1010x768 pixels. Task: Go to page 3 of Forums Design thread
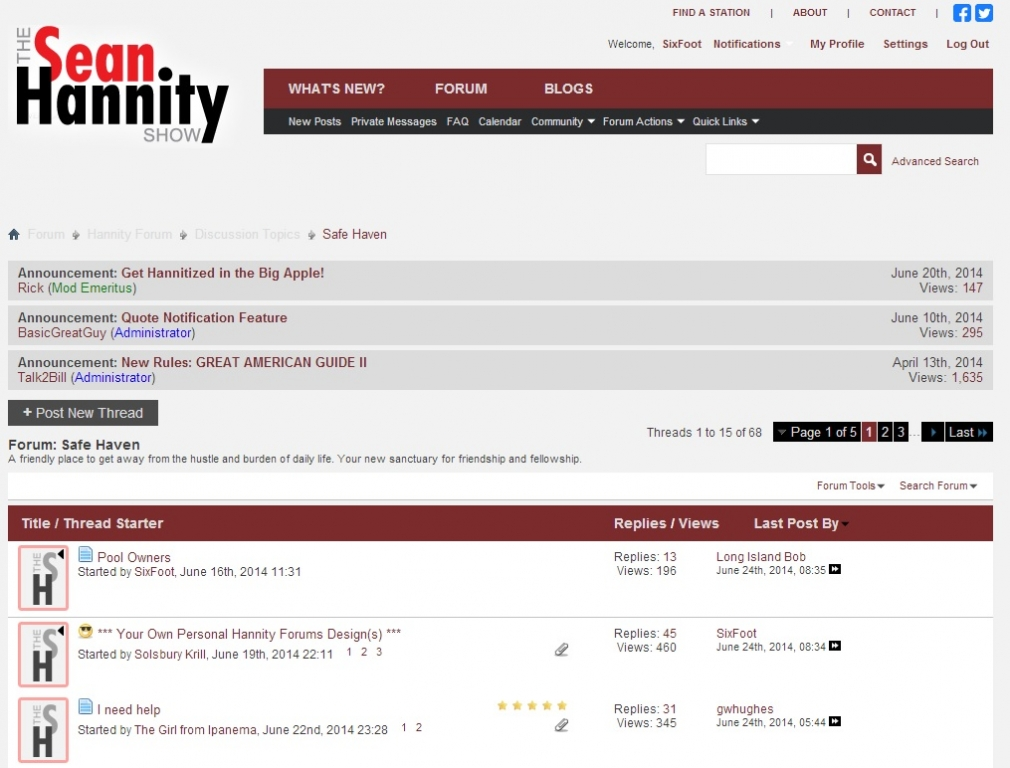(379, 652)
